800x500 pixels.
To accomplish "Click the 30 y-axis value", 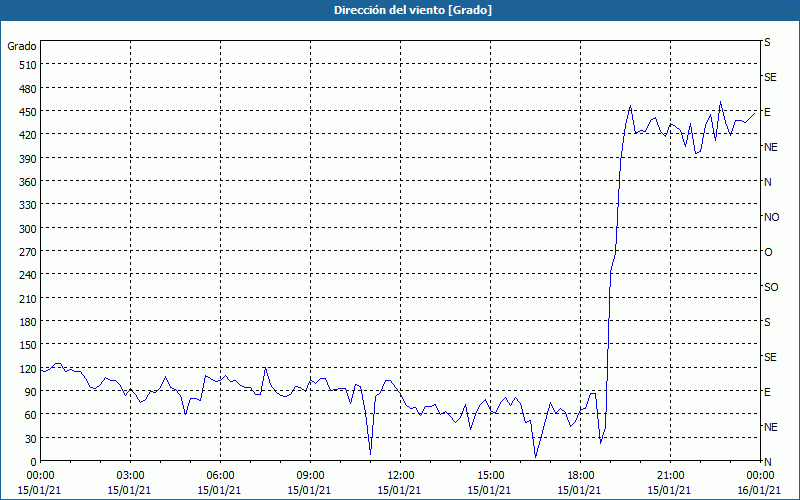I will pos(31,439).
